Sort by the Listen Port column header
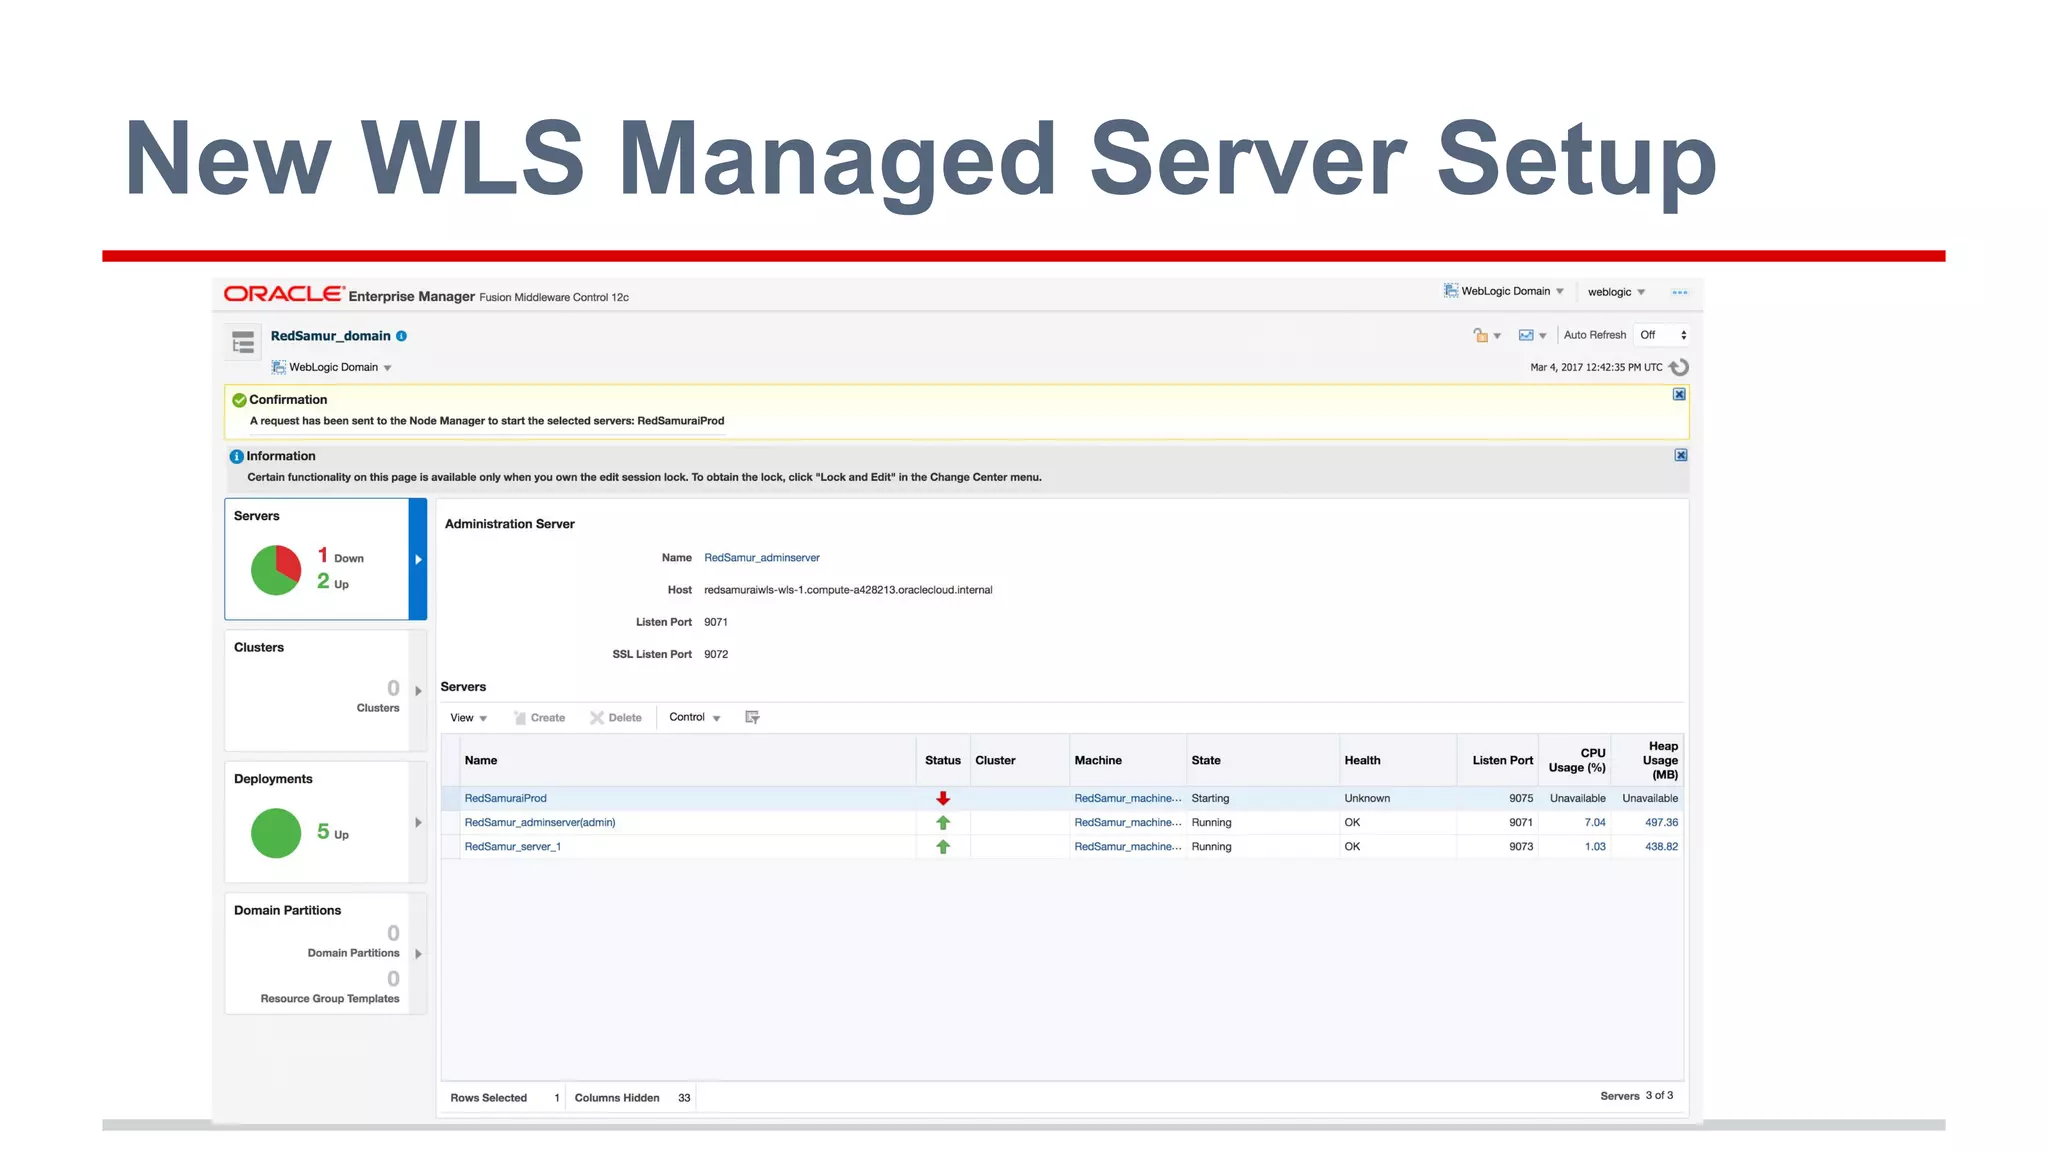Image resolution: width=2048 pixels, height=1152 pixels. tap(1497, 760)
